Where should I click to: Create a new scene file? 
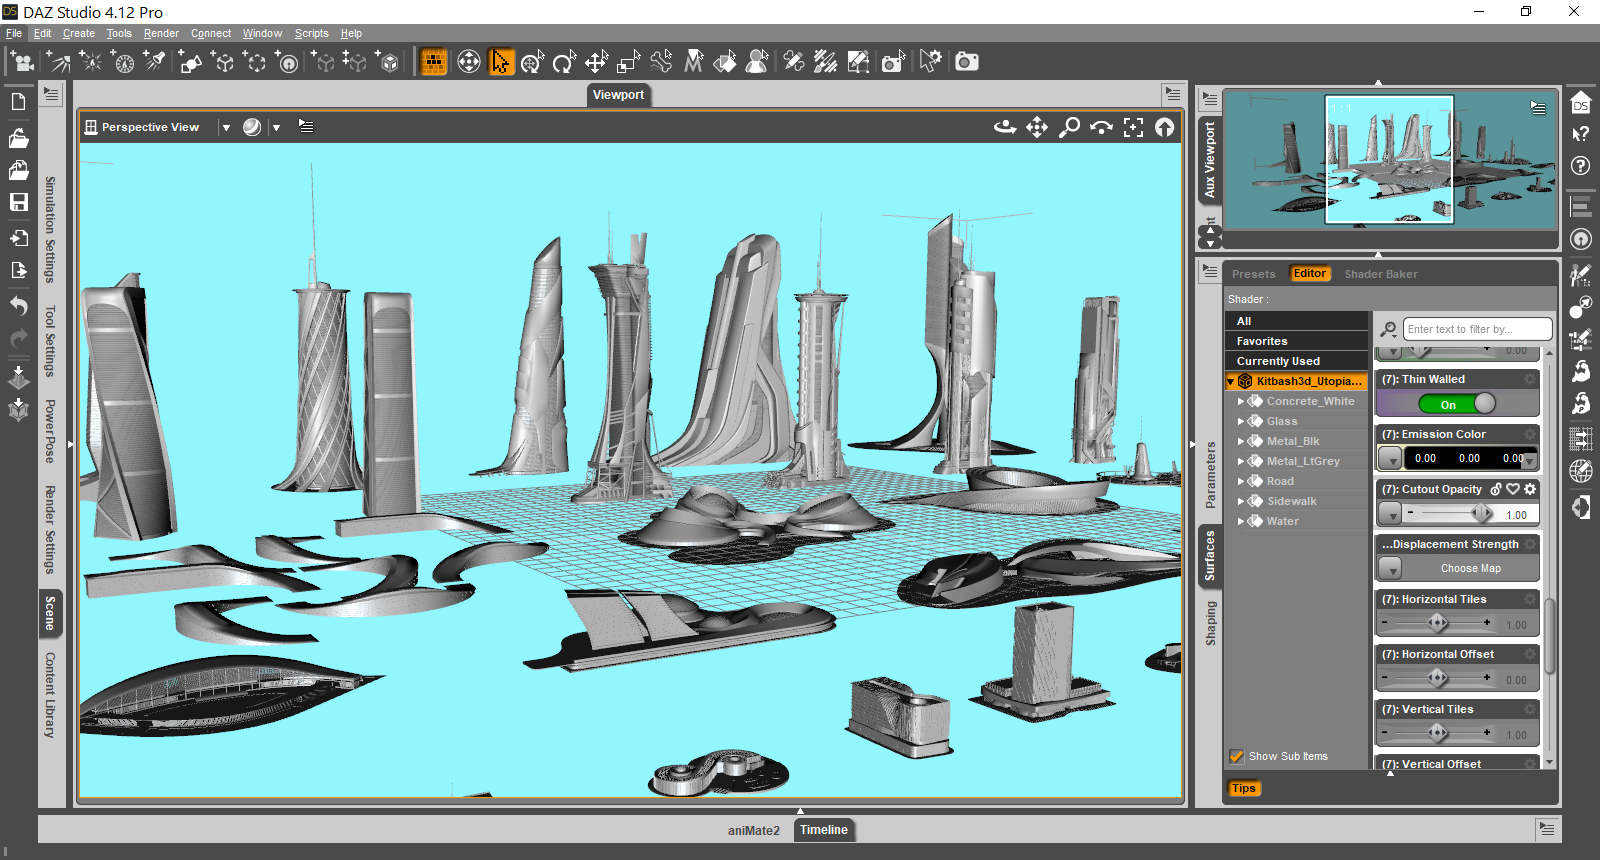click(18, 101)
